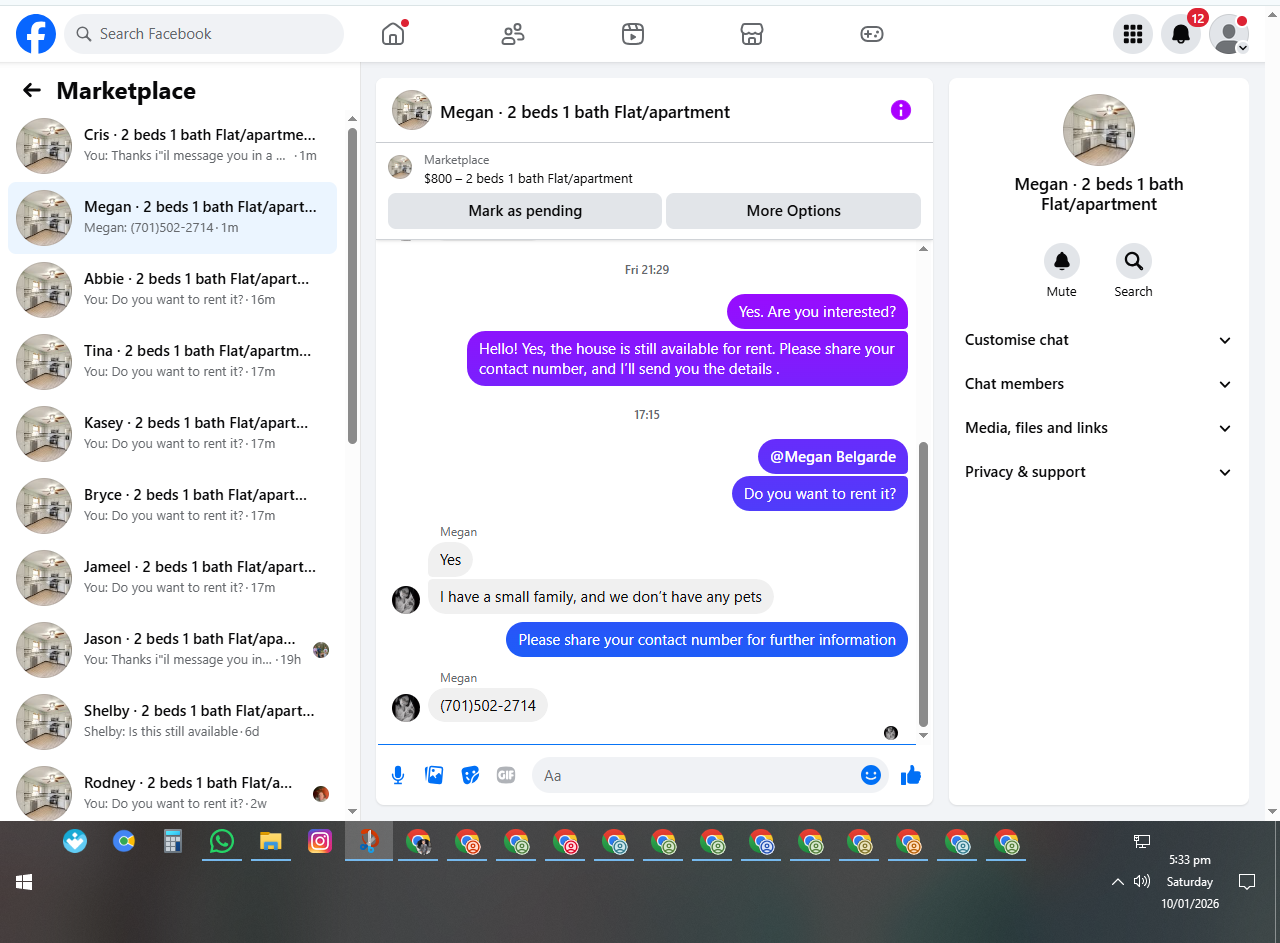Click Megan's avatar beside phone number message
This screenshot has width=1280, height=943.
point(406,708)
